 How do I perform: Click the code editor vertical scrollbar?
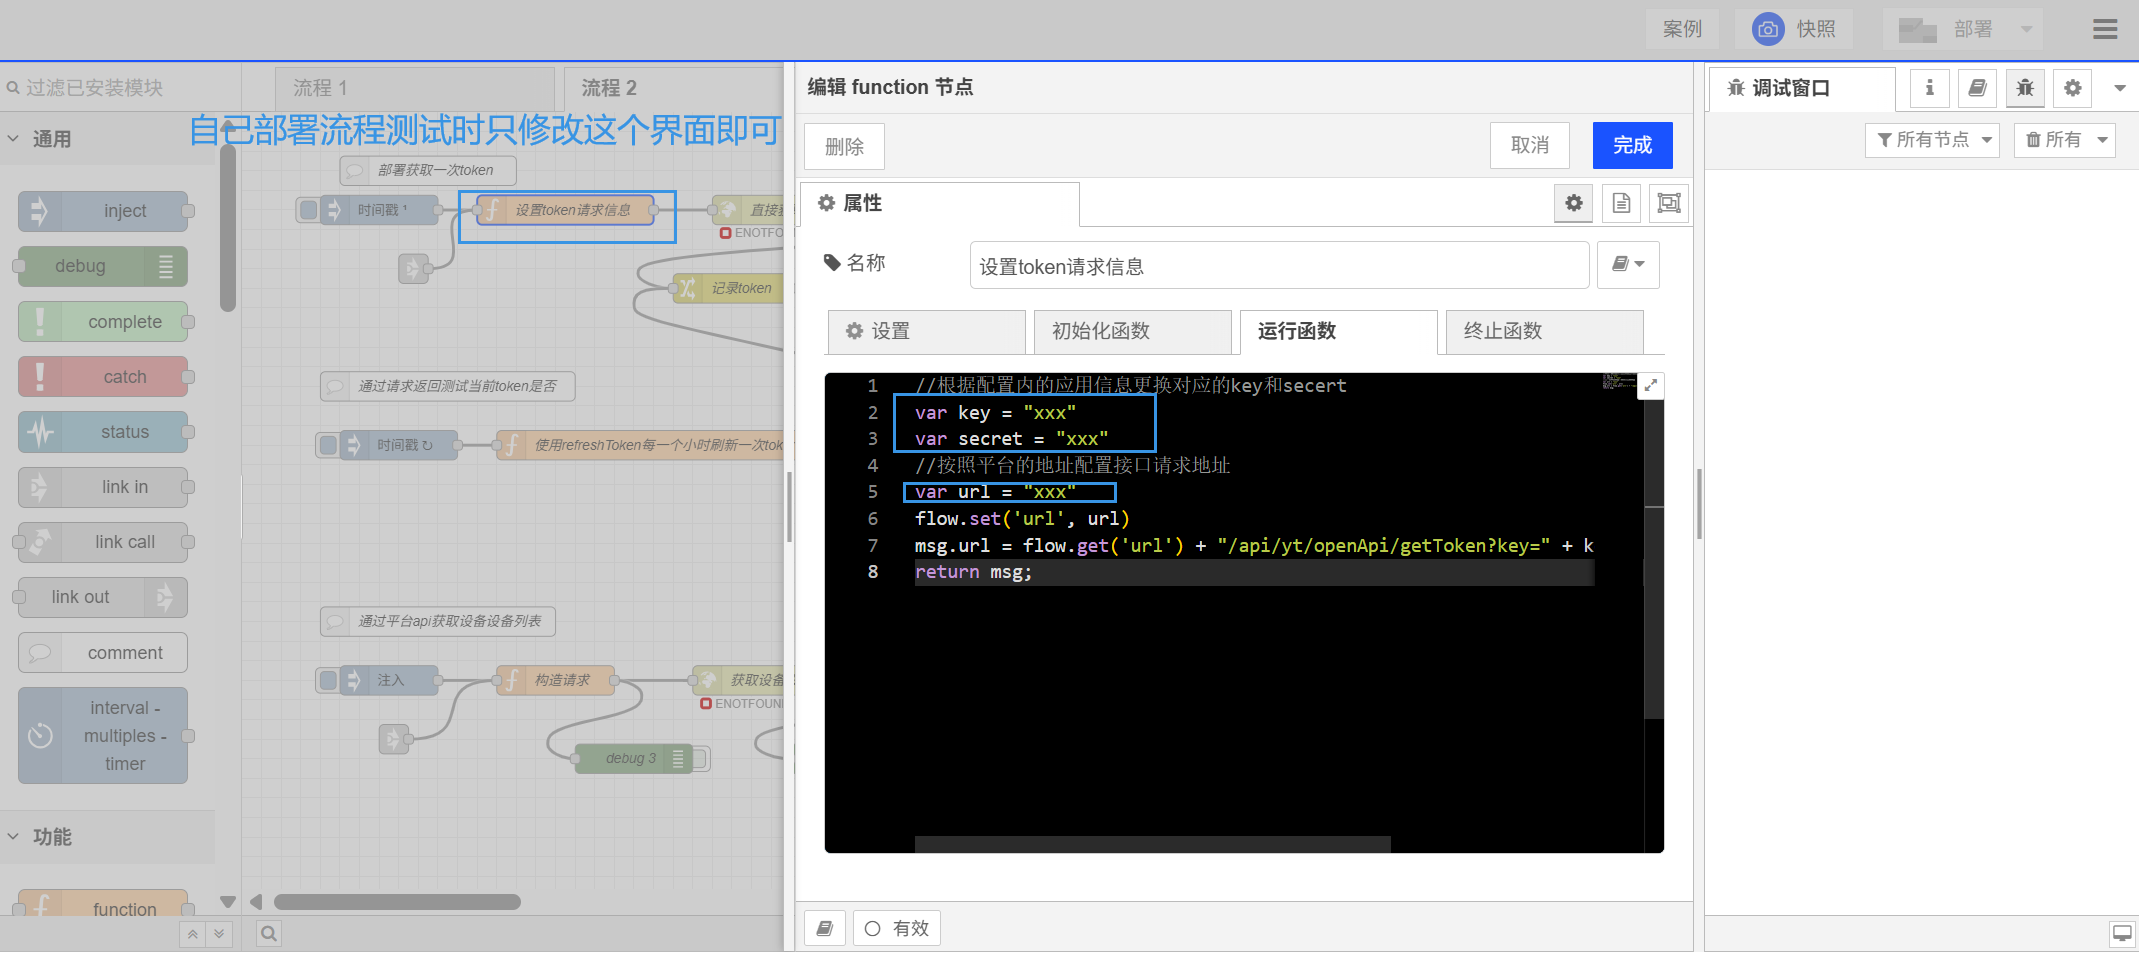[1654, 560]
